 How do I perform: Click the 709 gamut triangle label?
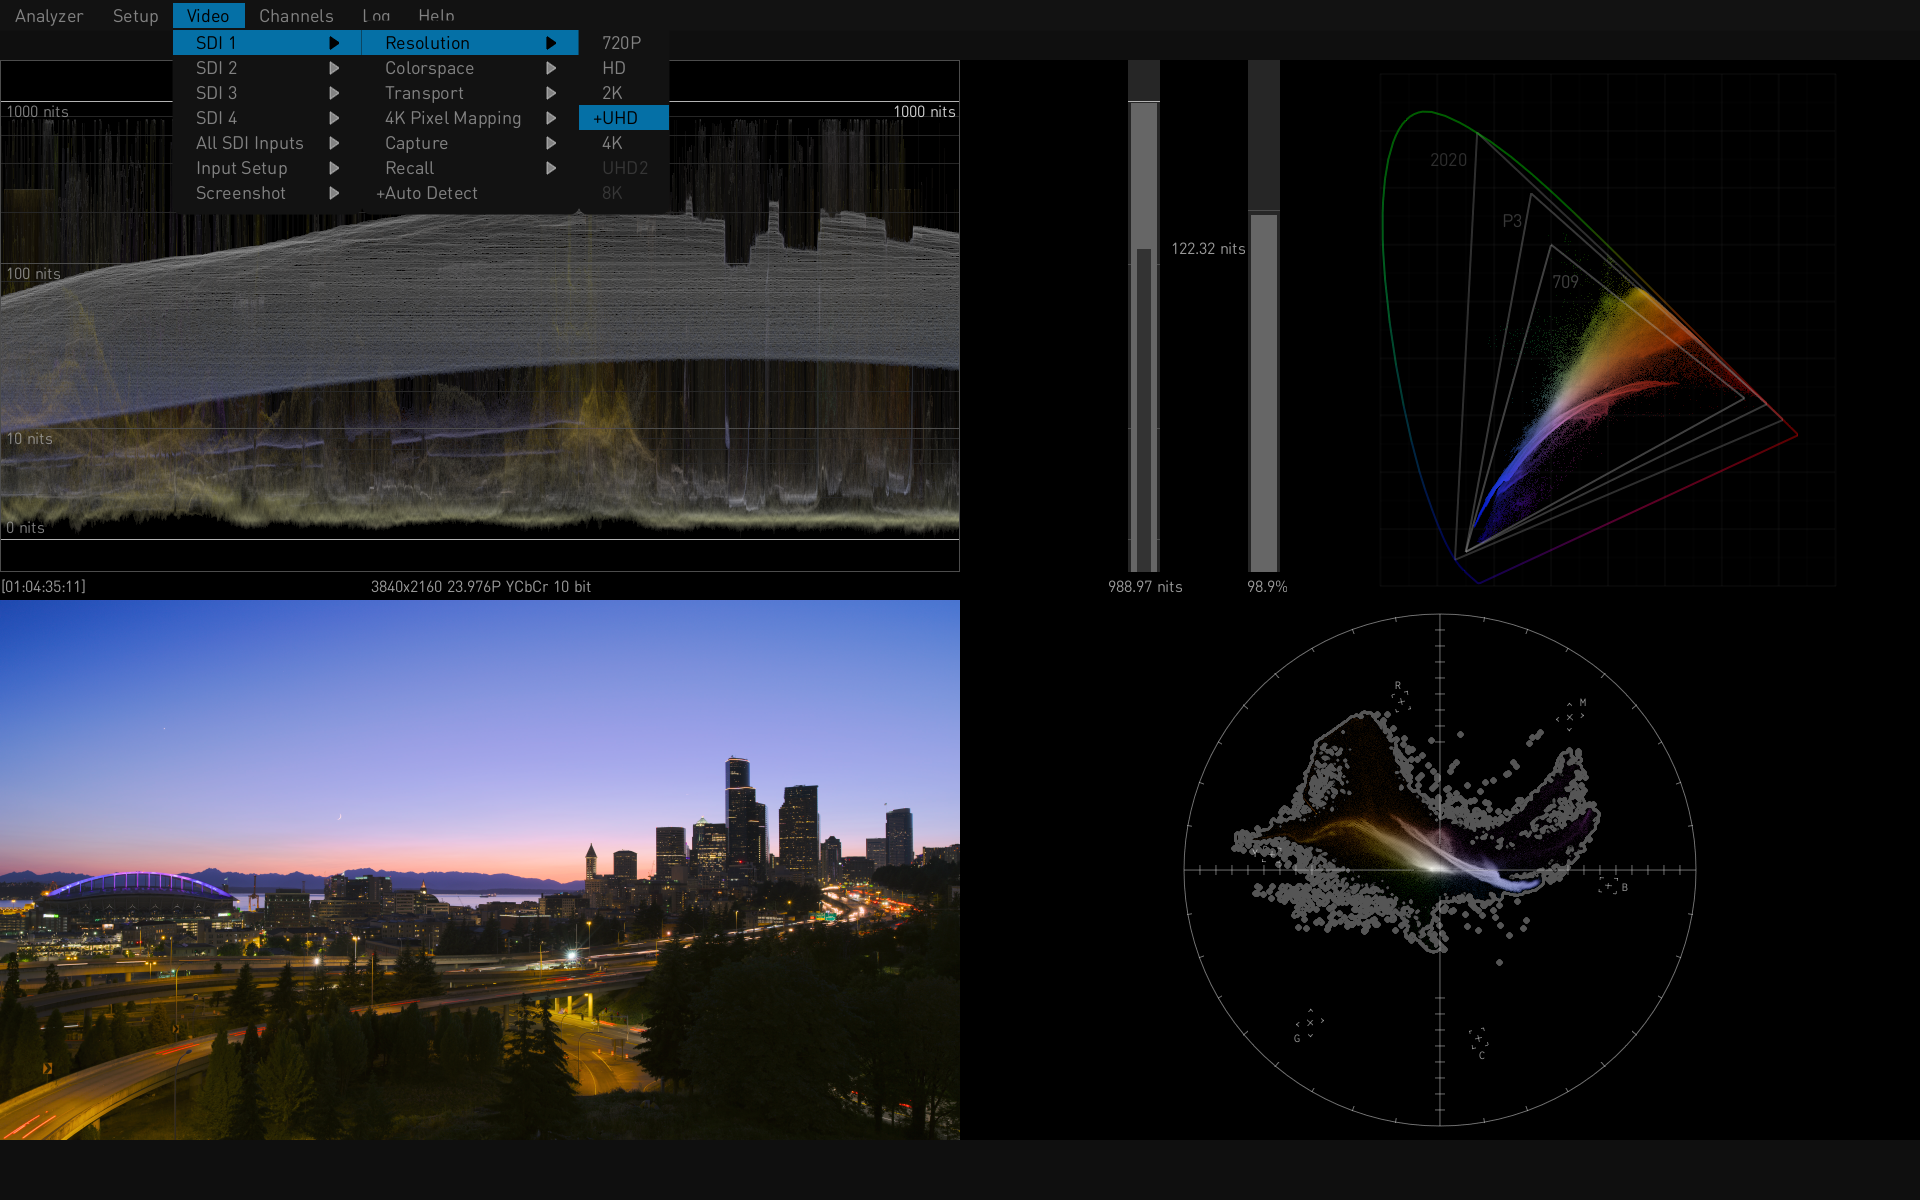[x=1565, y=282]
